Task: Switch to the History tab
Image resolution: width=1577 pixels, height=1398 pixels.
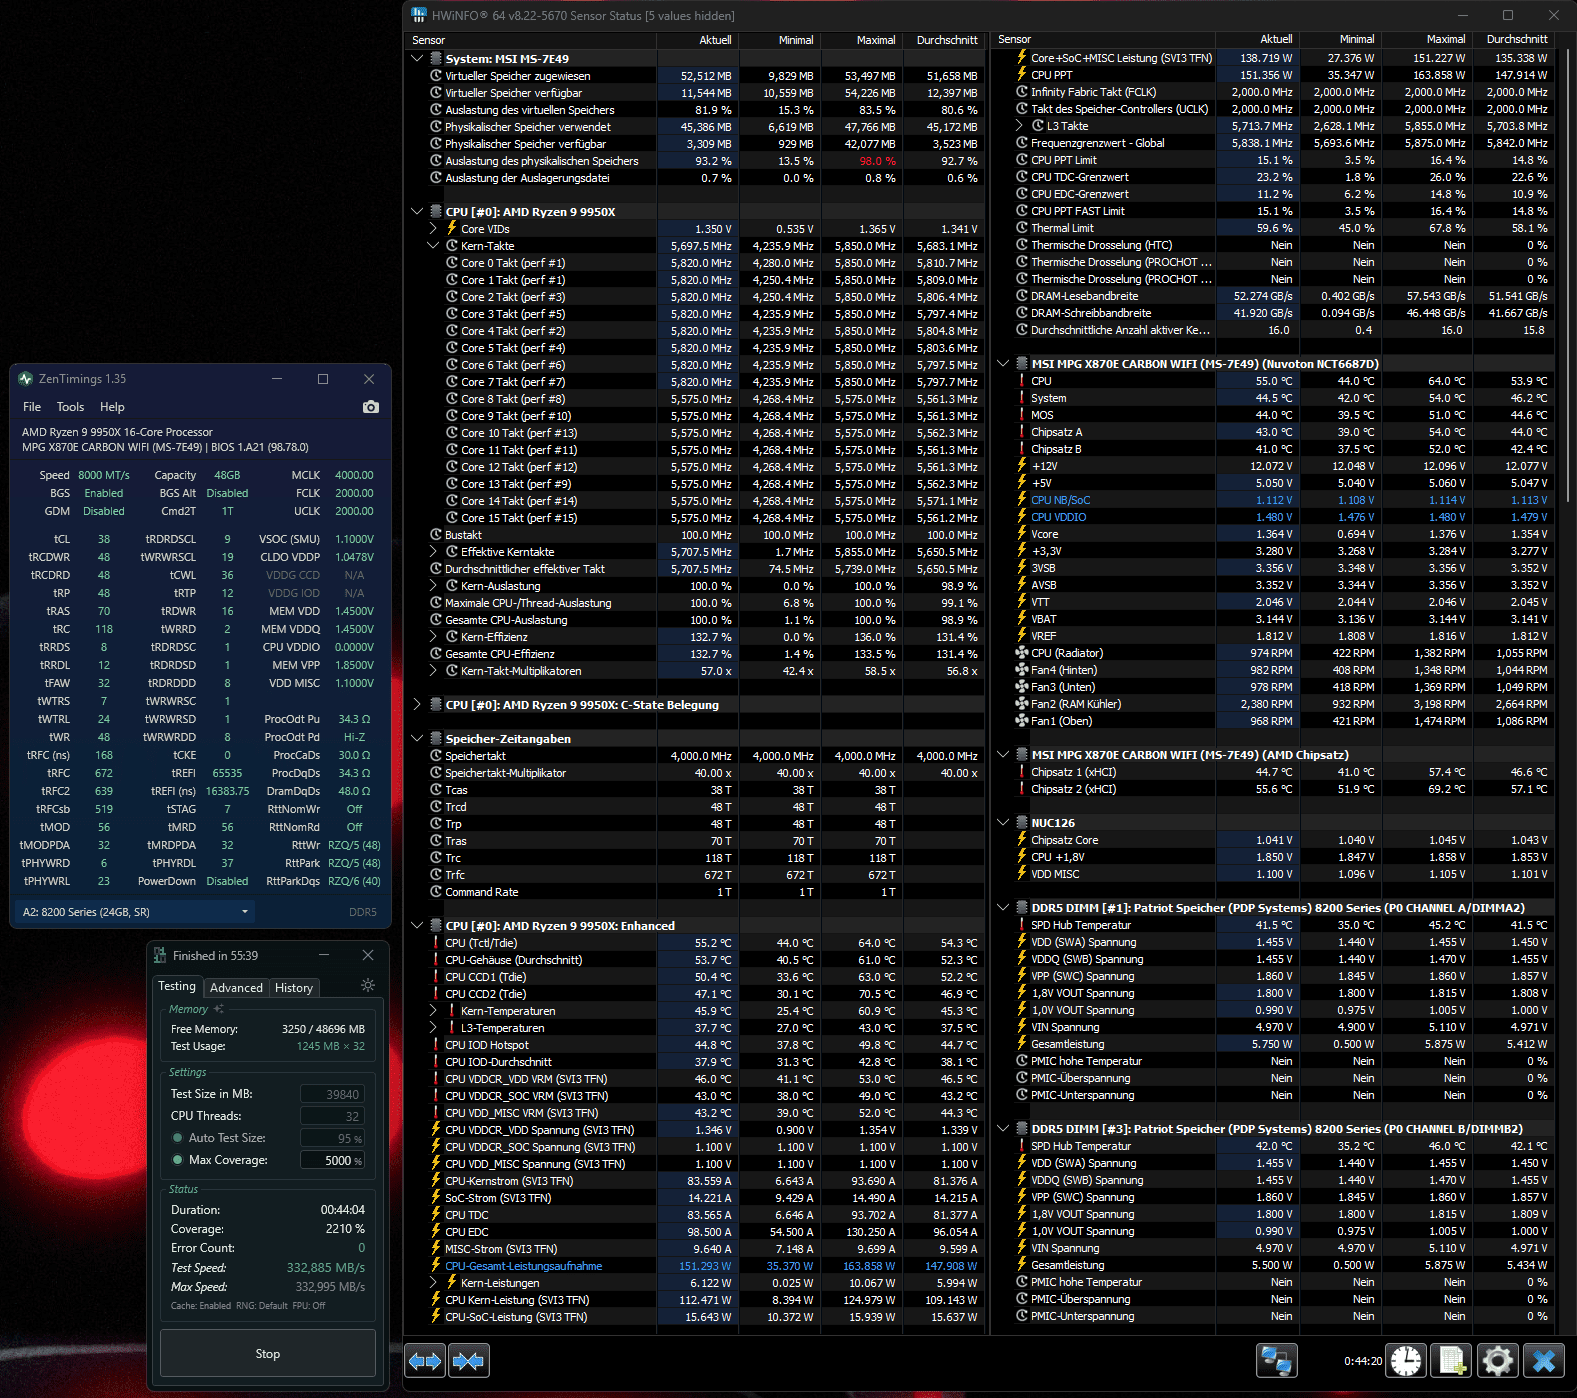Action: (294, 988)
